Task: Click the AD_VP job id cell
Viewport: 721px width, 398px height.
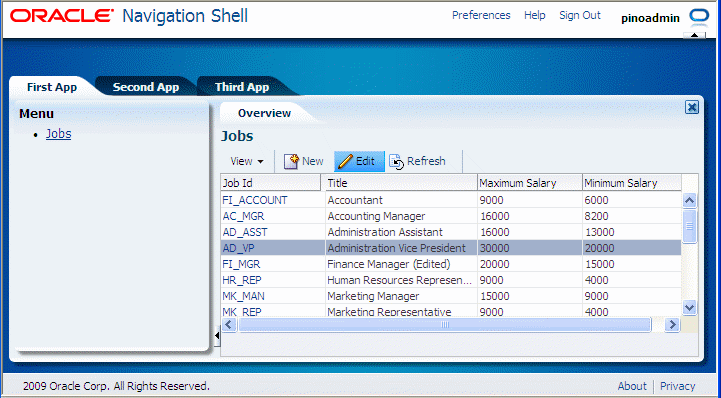Action: [x=273, y=248]
